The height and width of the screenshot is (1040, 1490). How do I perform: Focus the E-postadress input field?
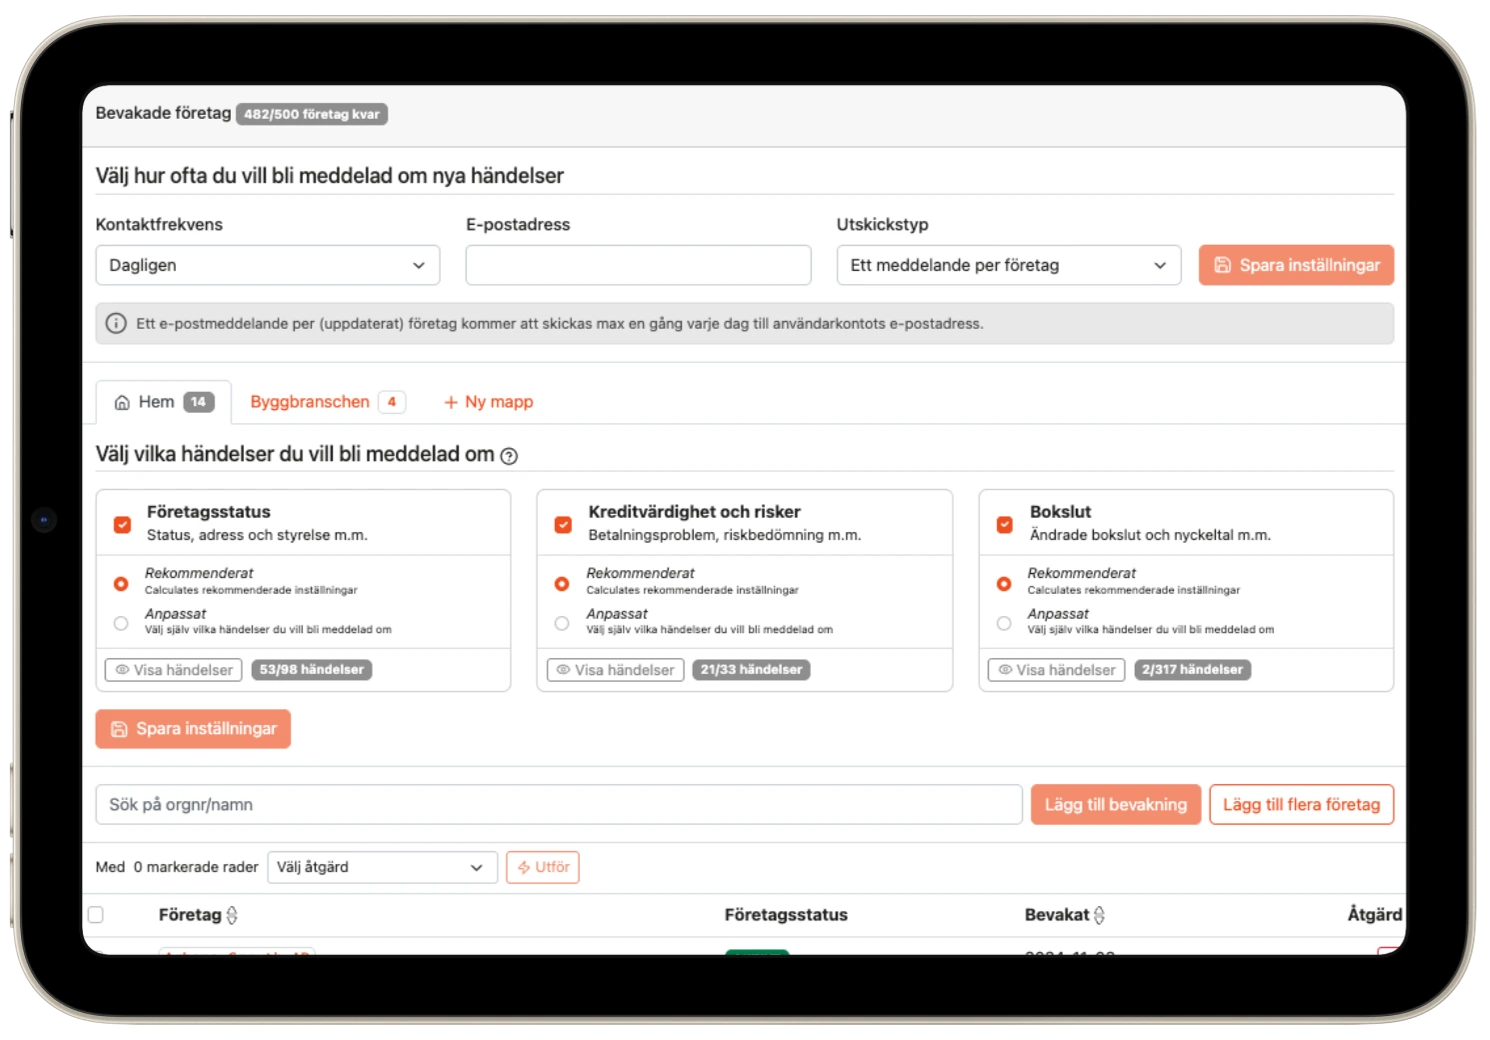(x=638, y=265)
